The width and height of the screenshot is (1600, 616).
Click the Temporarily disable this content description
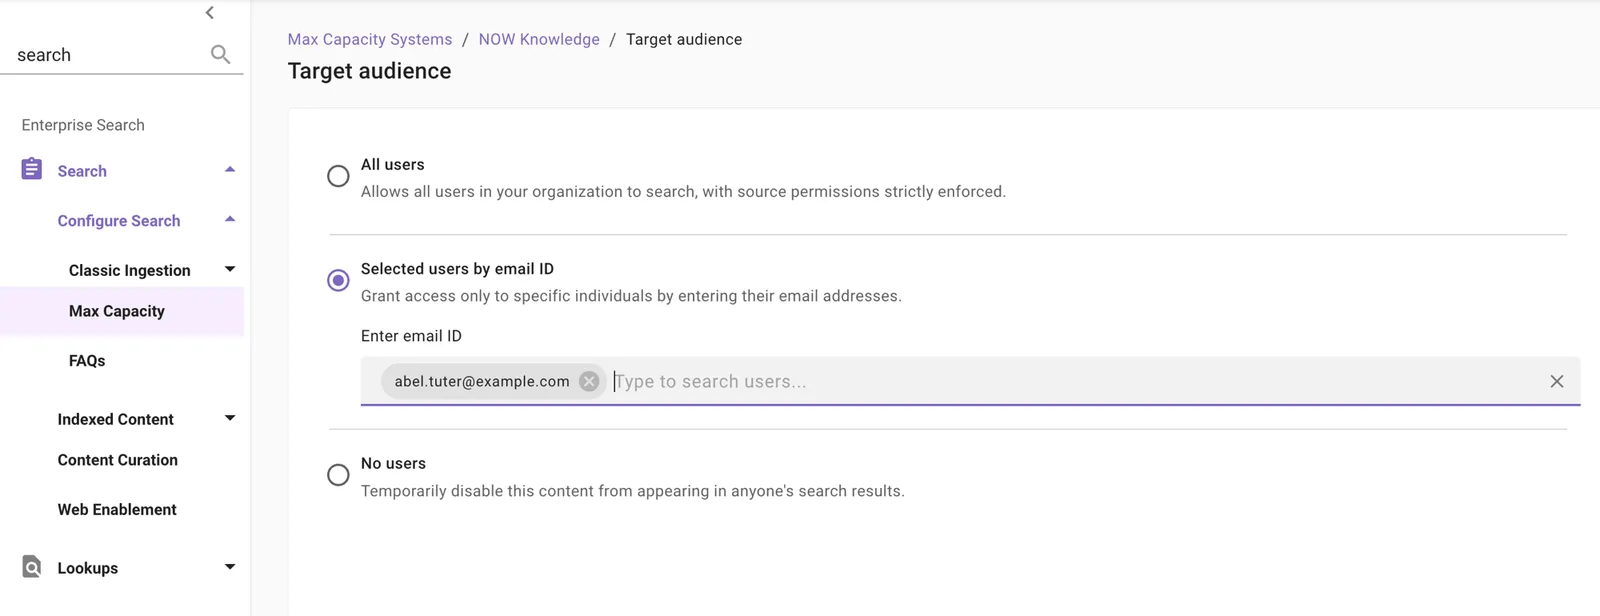[x=633, y=491]
